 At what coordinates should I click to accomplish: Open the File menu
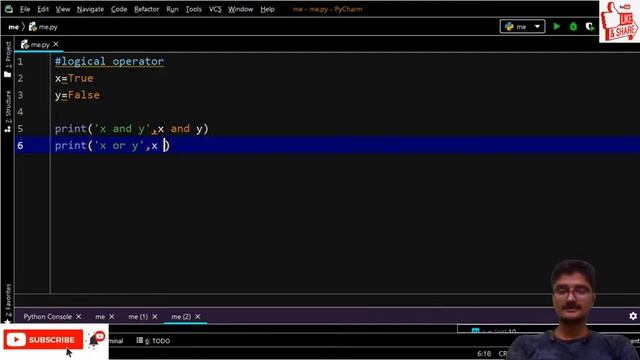pos(25,9)
